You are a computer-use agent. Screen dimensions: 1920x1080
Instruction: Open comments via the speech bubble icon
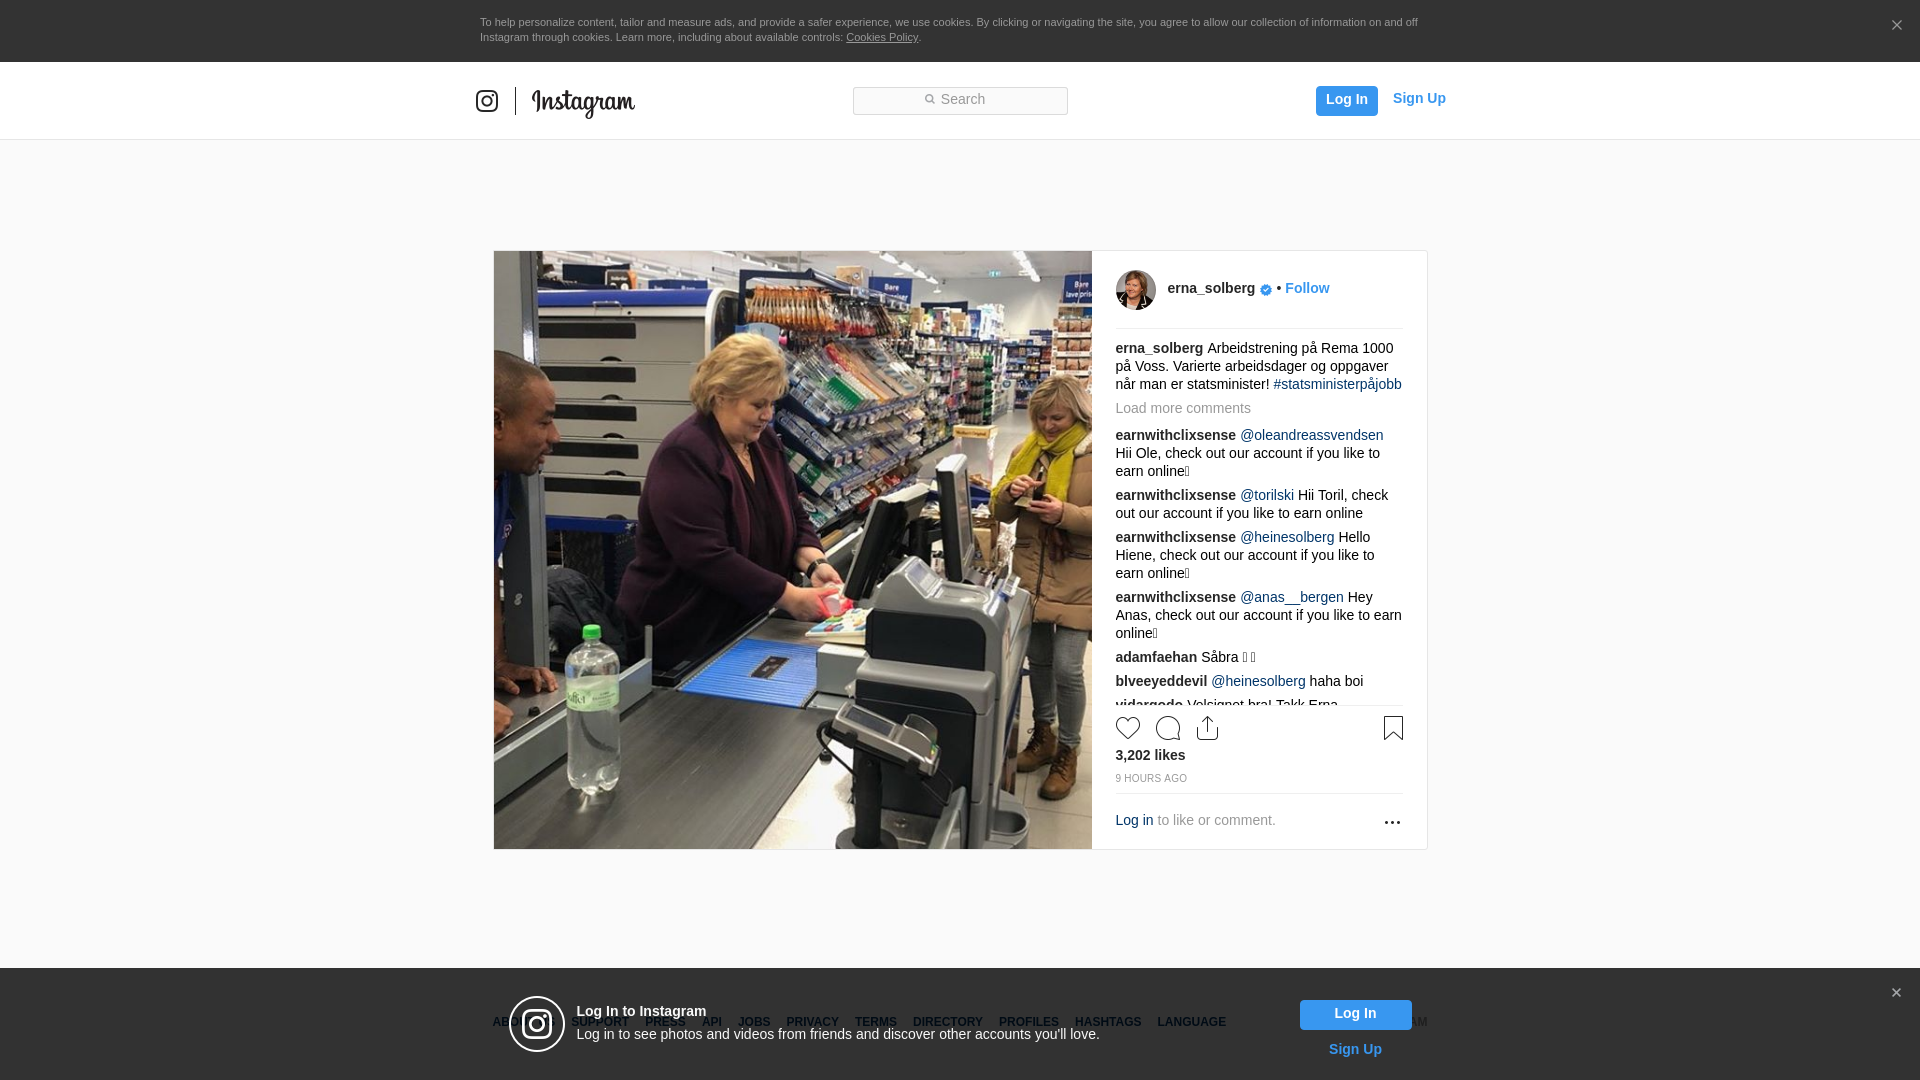coord(1168,728)
